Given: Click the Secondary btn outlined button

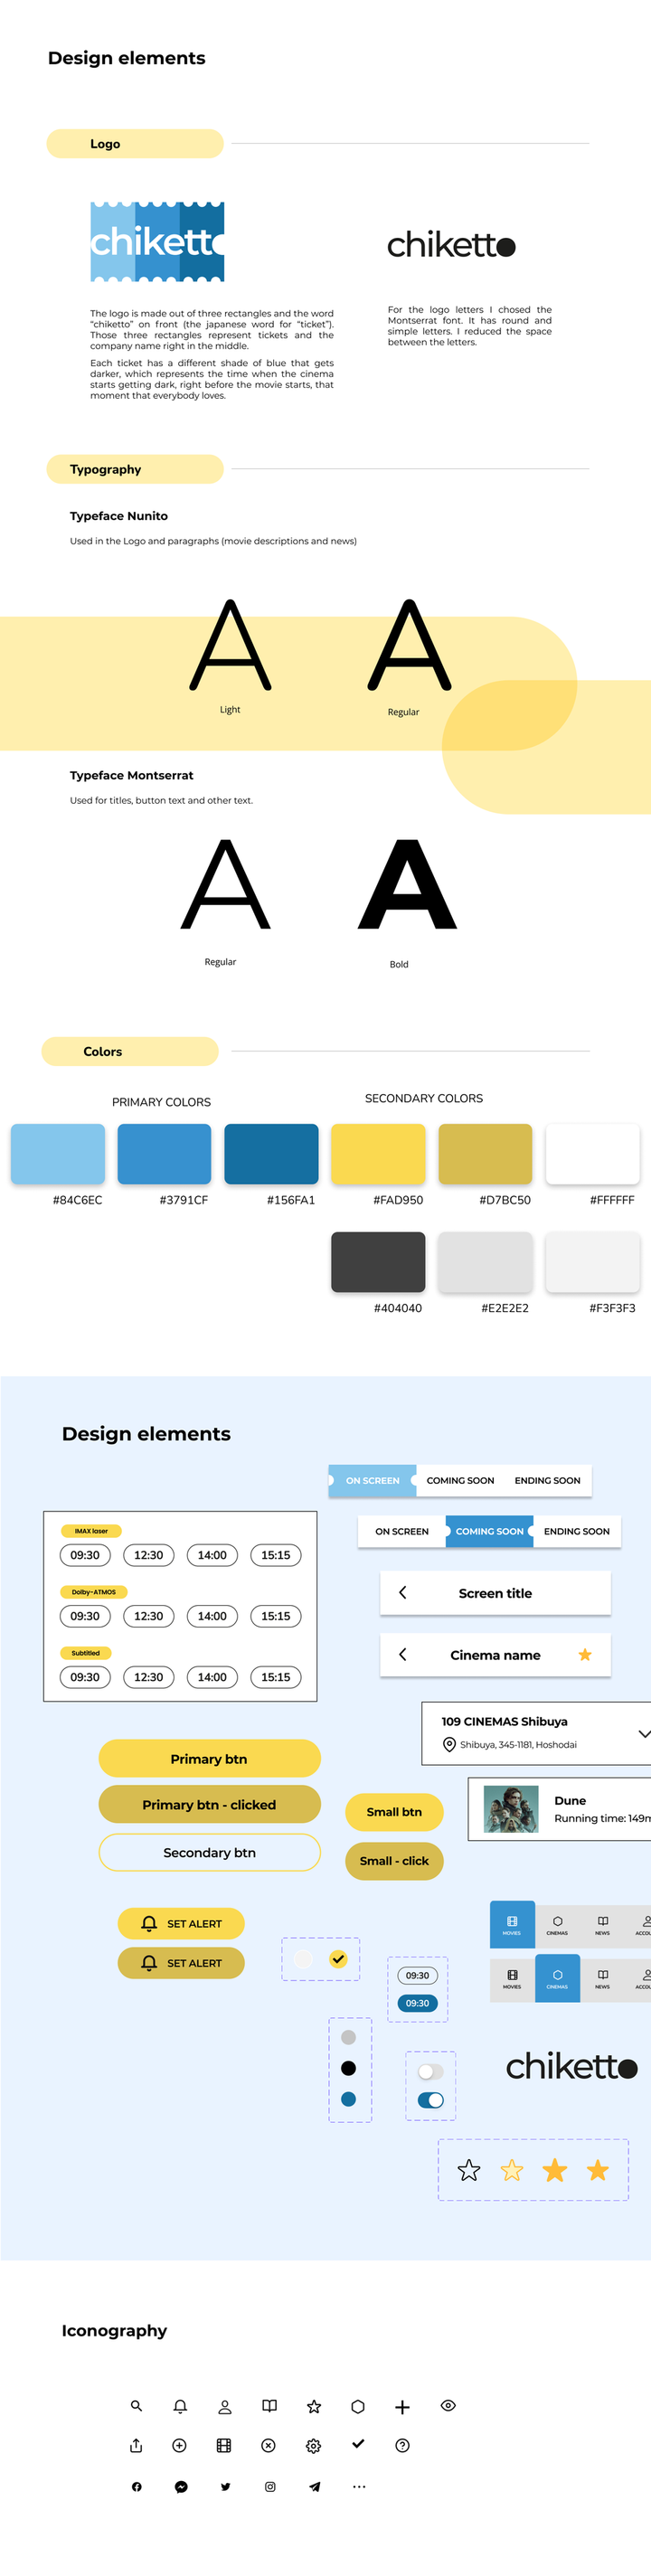Looking at the screenshot, I should (209, 1852).
